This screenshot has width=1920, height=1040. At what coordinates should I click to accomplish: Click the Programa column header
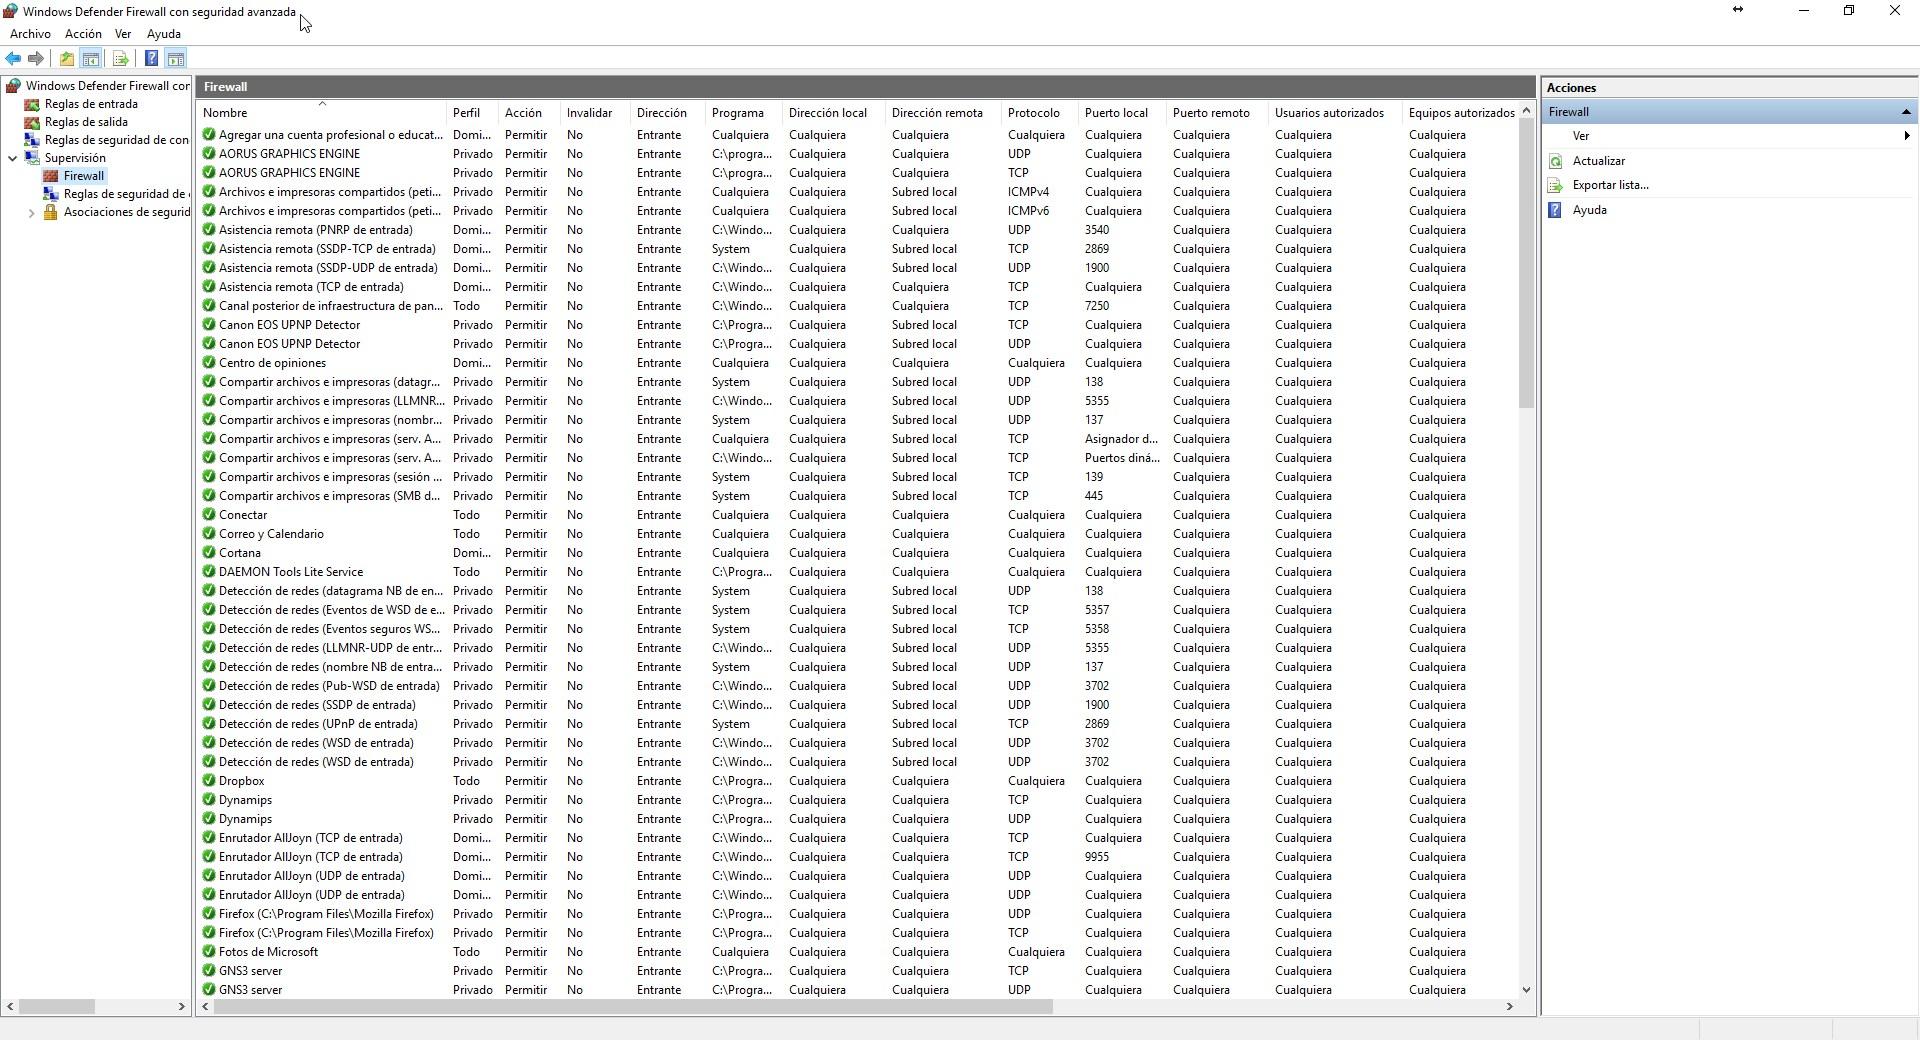click(x=744, y=113)
